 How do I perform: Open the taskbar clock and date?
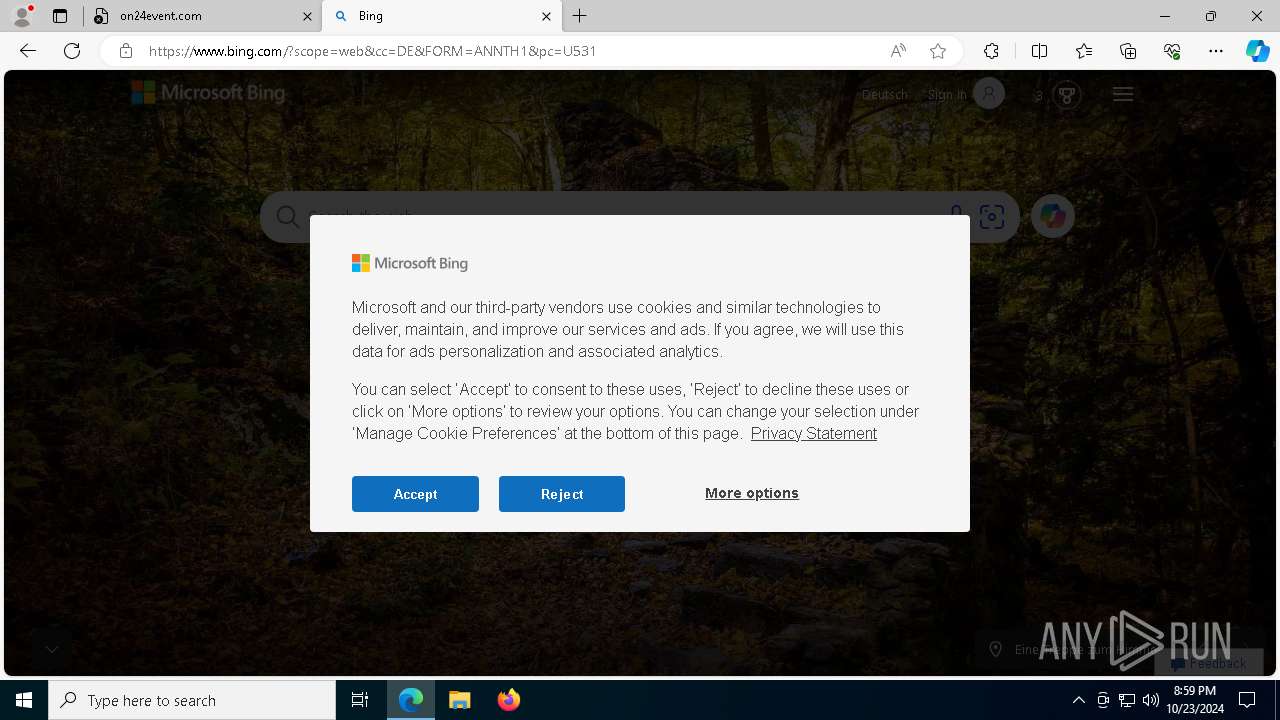(1195, 700)
